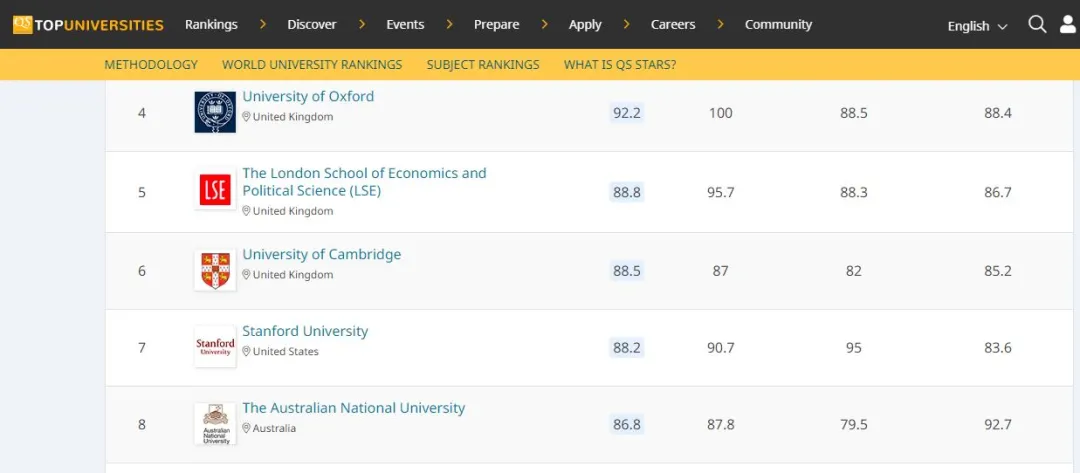
Task: Open the Prepare menu
Action: (x=497, y=25)
